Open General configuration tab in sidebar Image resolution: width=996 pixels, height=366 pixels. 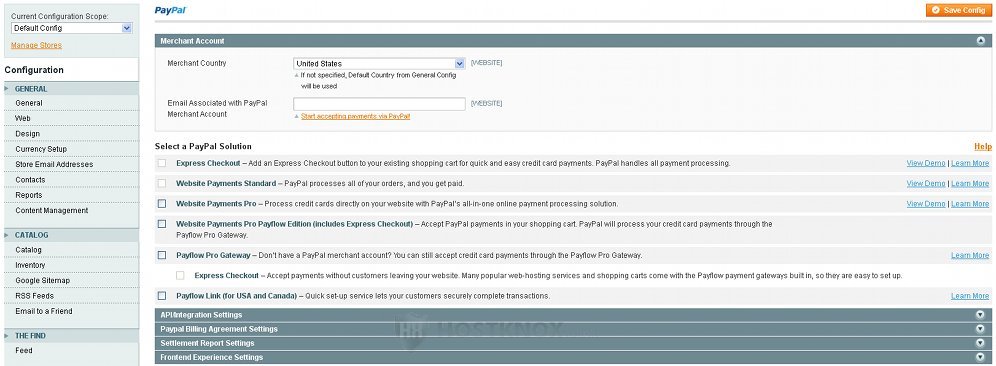71,103
